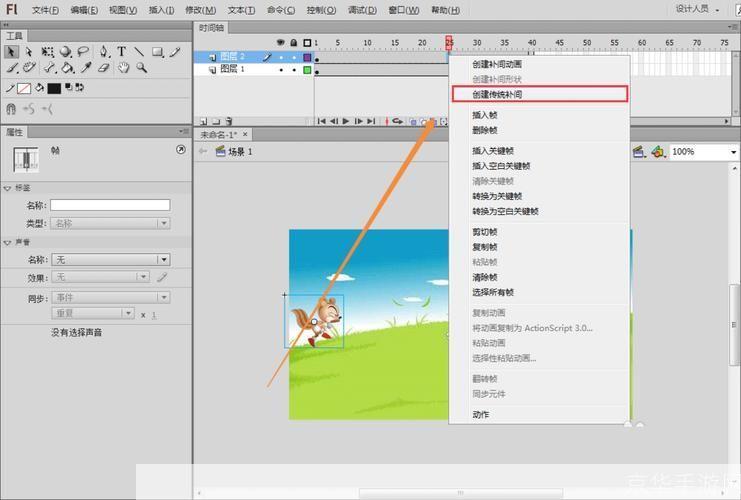This screenshot has height=500, width=741.
Task: Toggle visibility dot of 图层 2
Action: pos(281,58)
